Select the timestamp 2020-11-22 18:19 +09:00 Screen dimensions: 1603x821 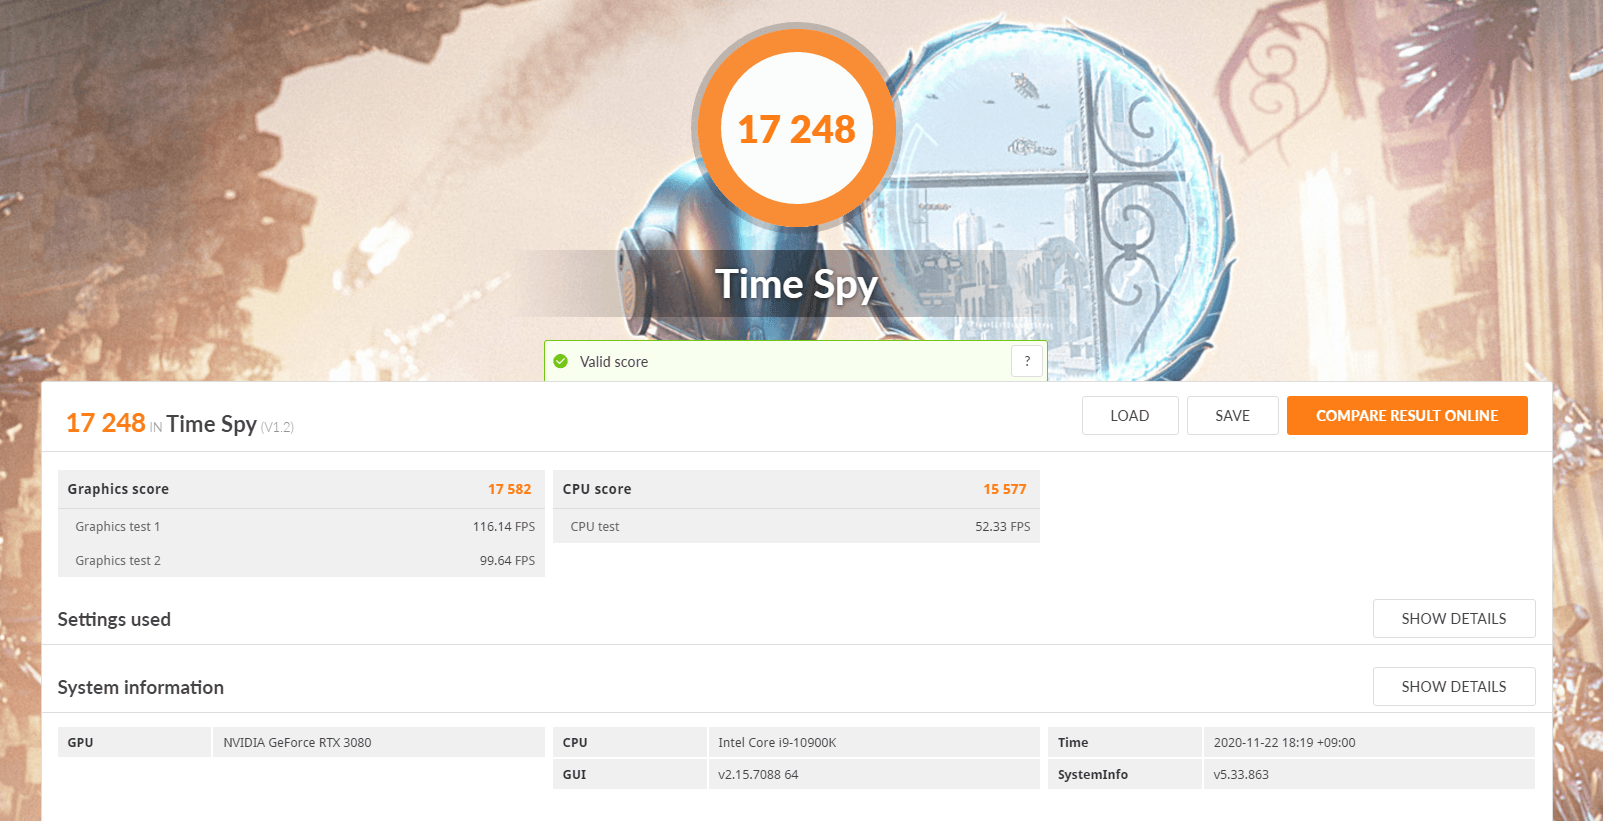(1285, 743)
